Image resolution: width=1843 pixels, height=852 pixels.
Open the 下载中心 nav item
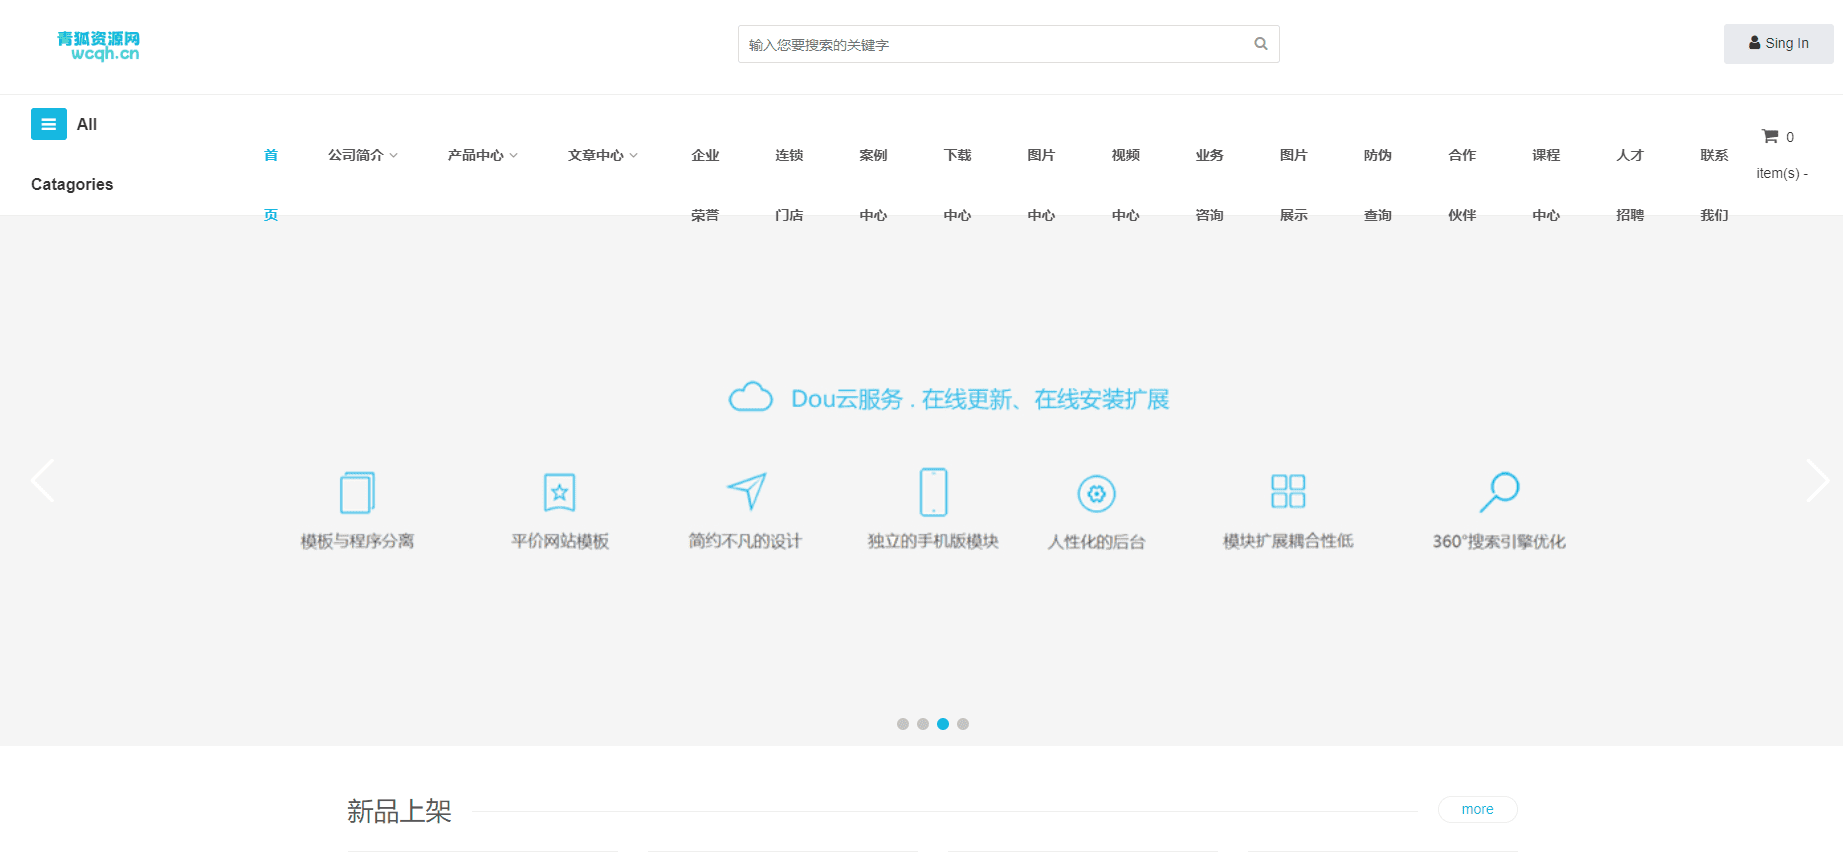click(x=957, y=185)
